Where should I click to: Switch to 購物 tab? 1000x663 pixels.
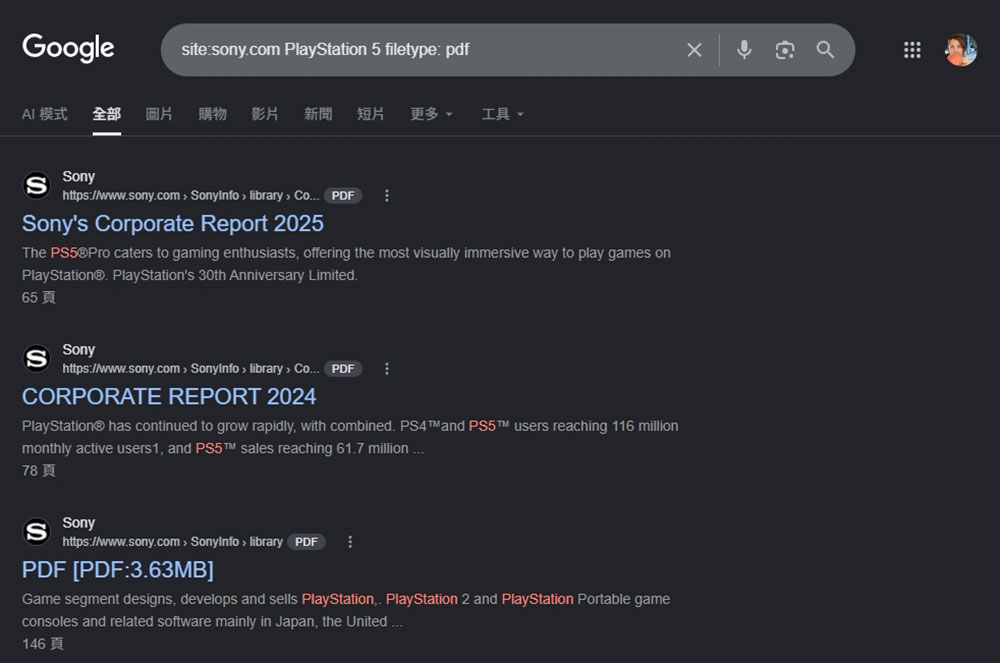point(212,114)
